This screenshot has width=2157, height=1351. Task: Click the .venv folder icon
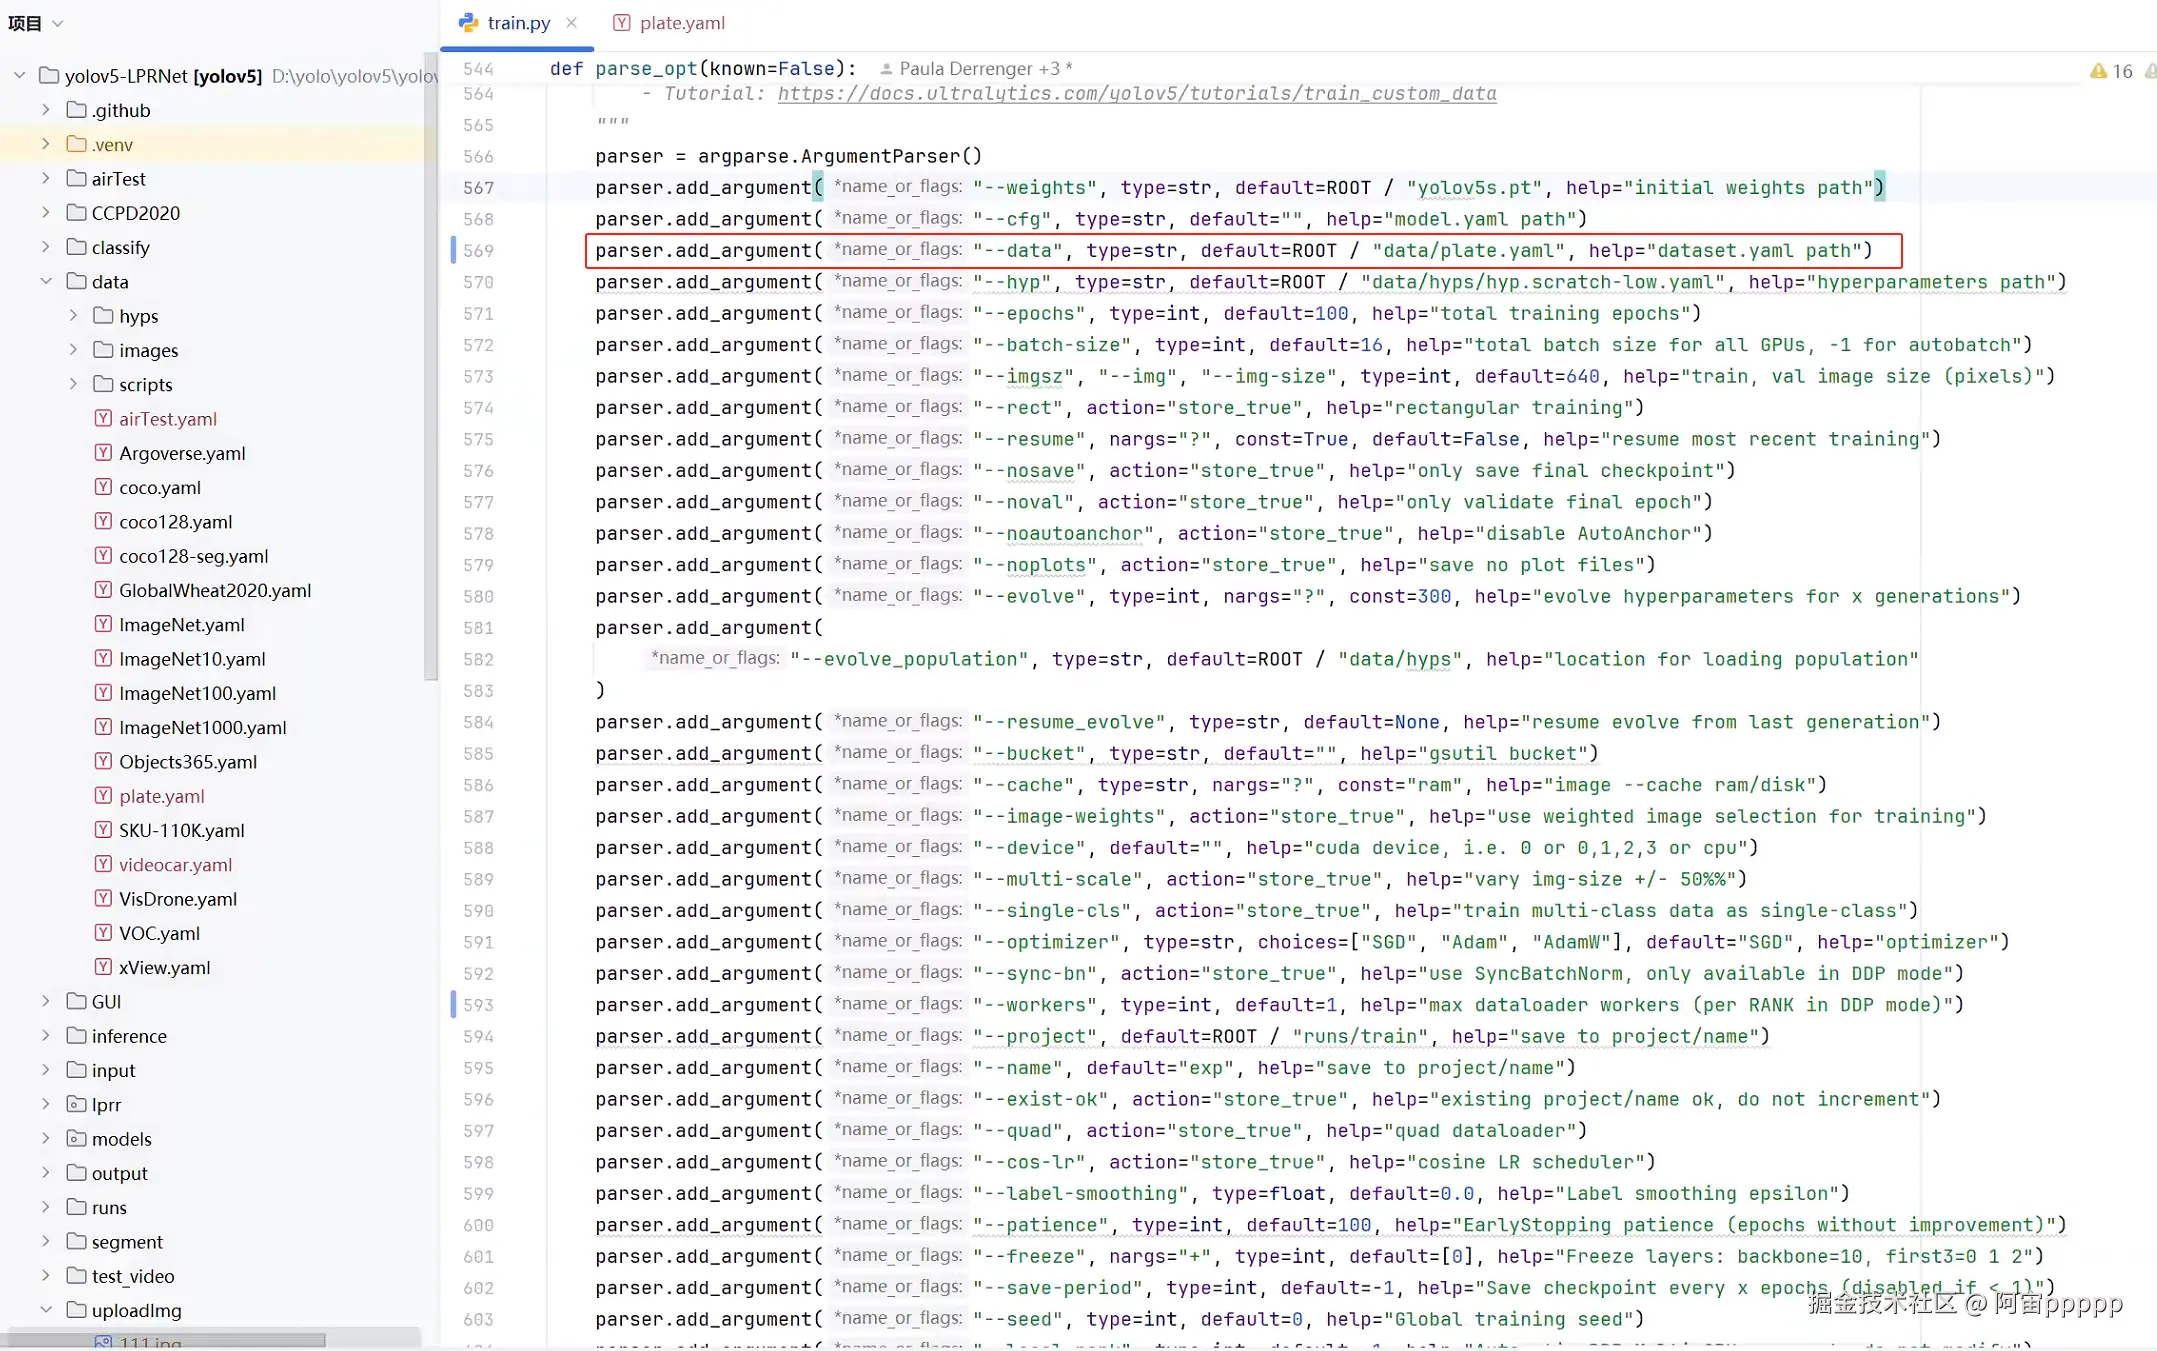(76, 144)
